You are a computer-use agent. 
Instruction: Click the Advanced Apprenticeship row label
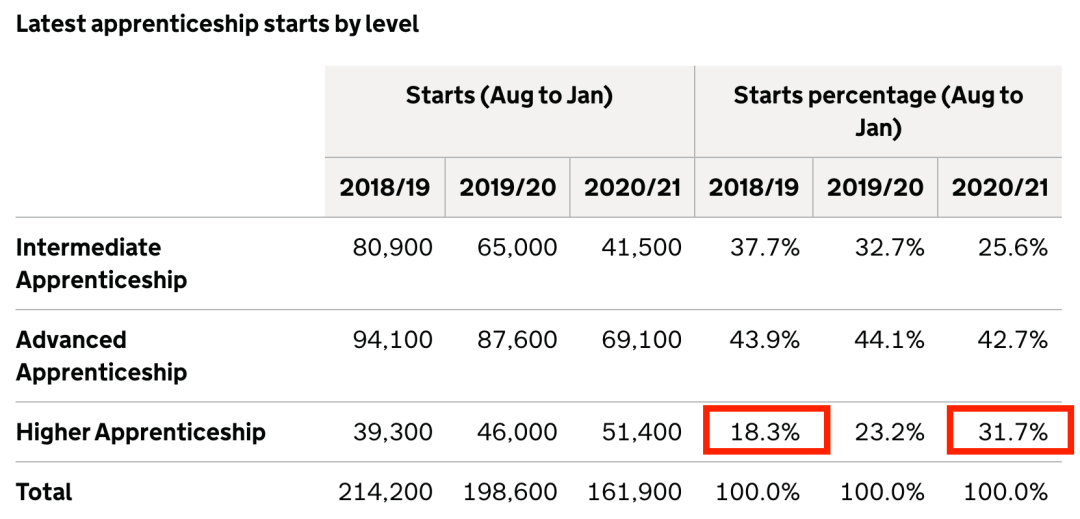[101, 356]
